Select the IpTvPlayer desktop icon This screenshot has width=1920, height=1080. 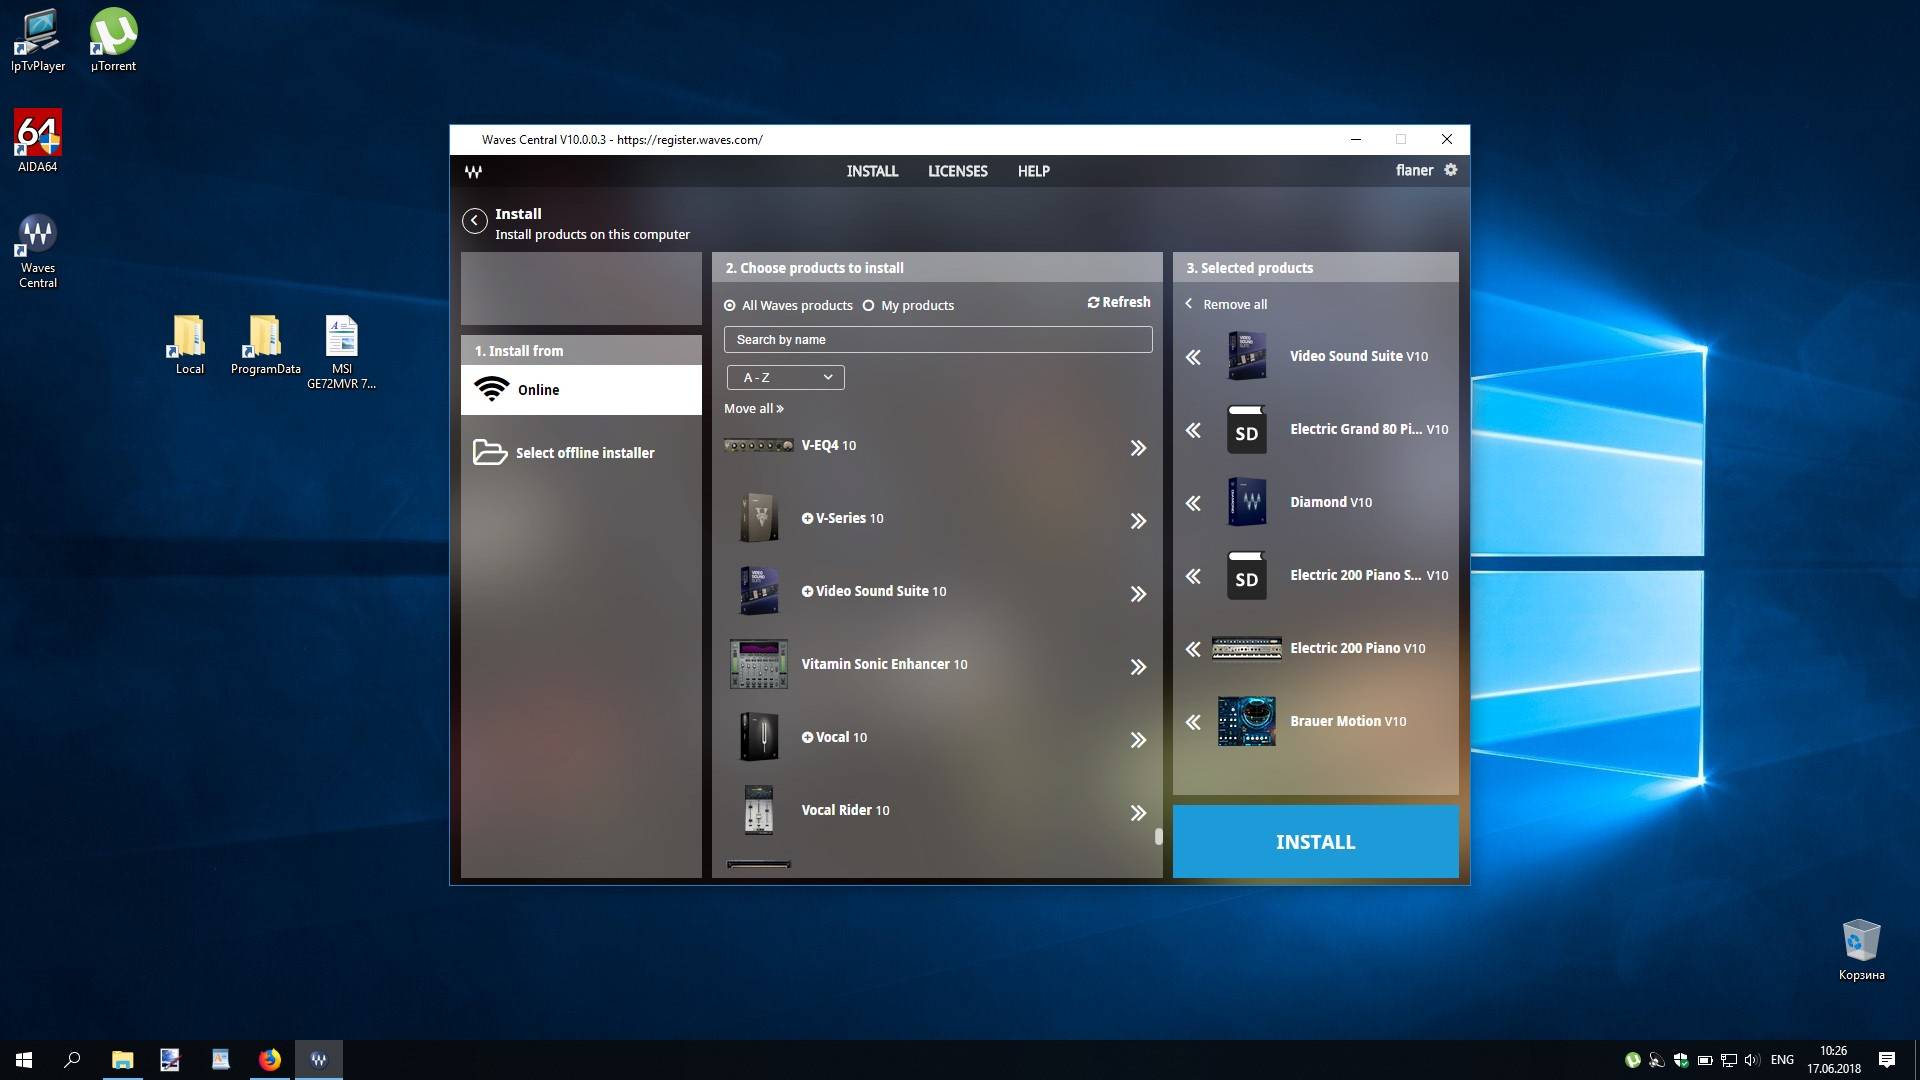tap(37, 40)
